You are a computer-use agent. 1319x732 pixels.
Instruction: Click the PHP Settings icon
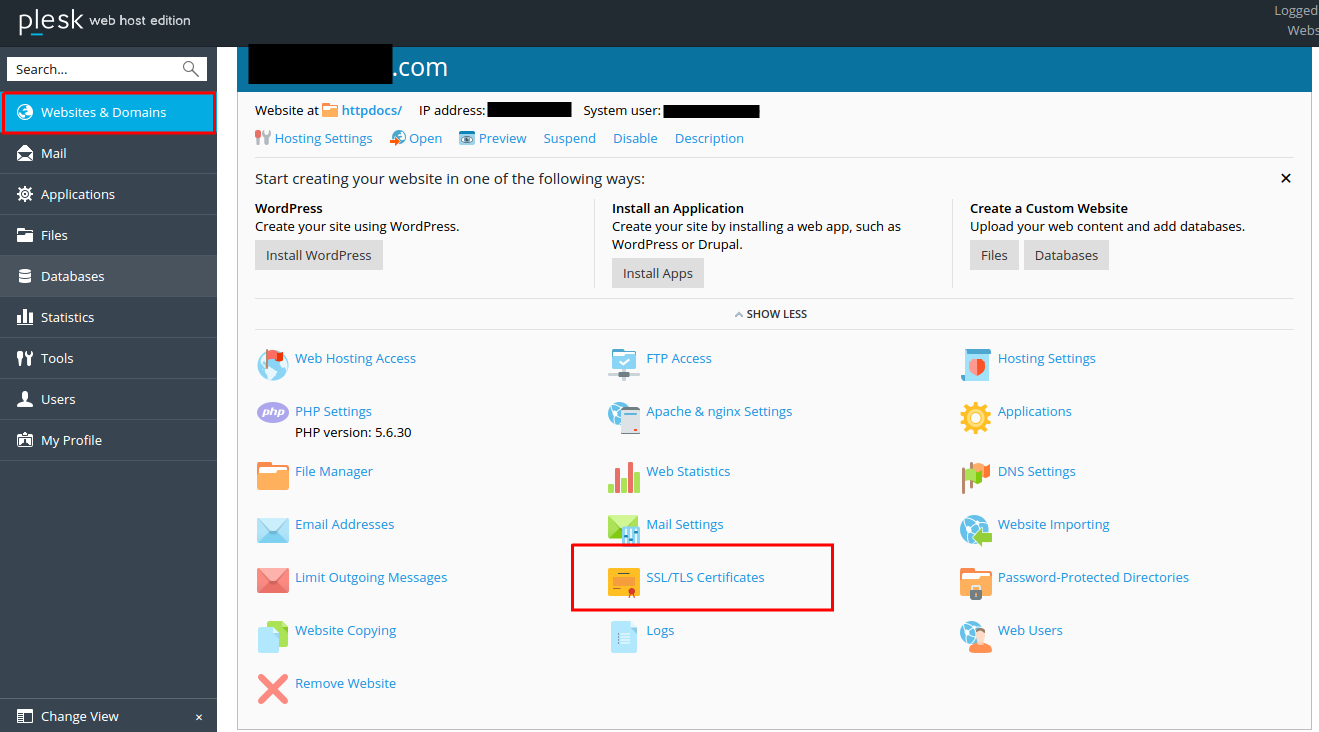(x=273, y=412)
